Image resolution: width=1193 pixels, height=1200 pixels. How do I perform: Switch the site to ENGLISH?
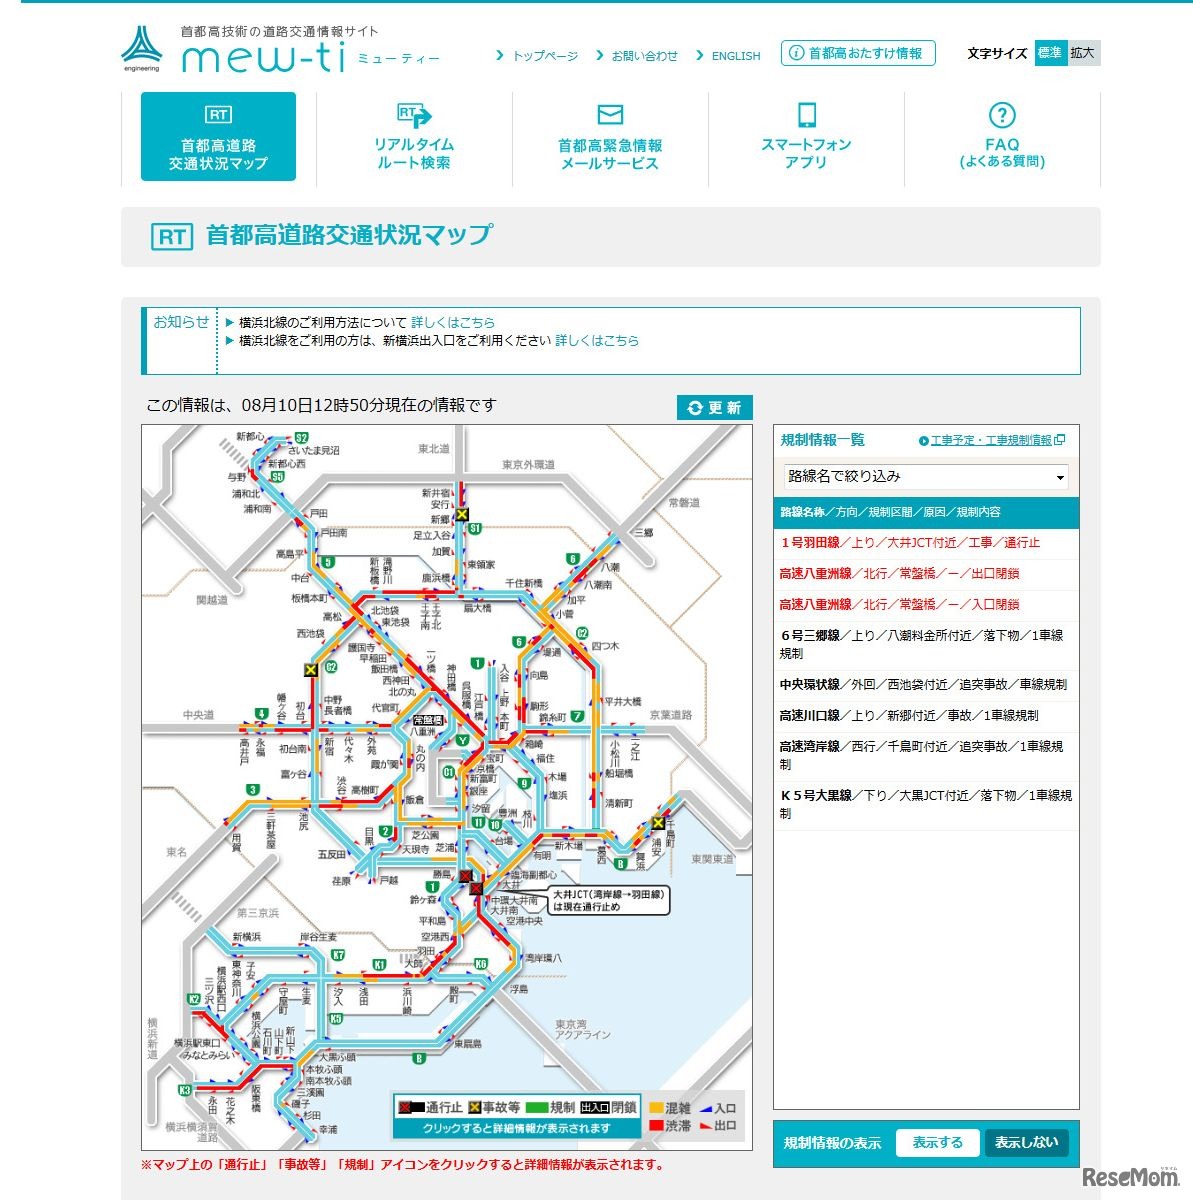(x=734, y=56)
